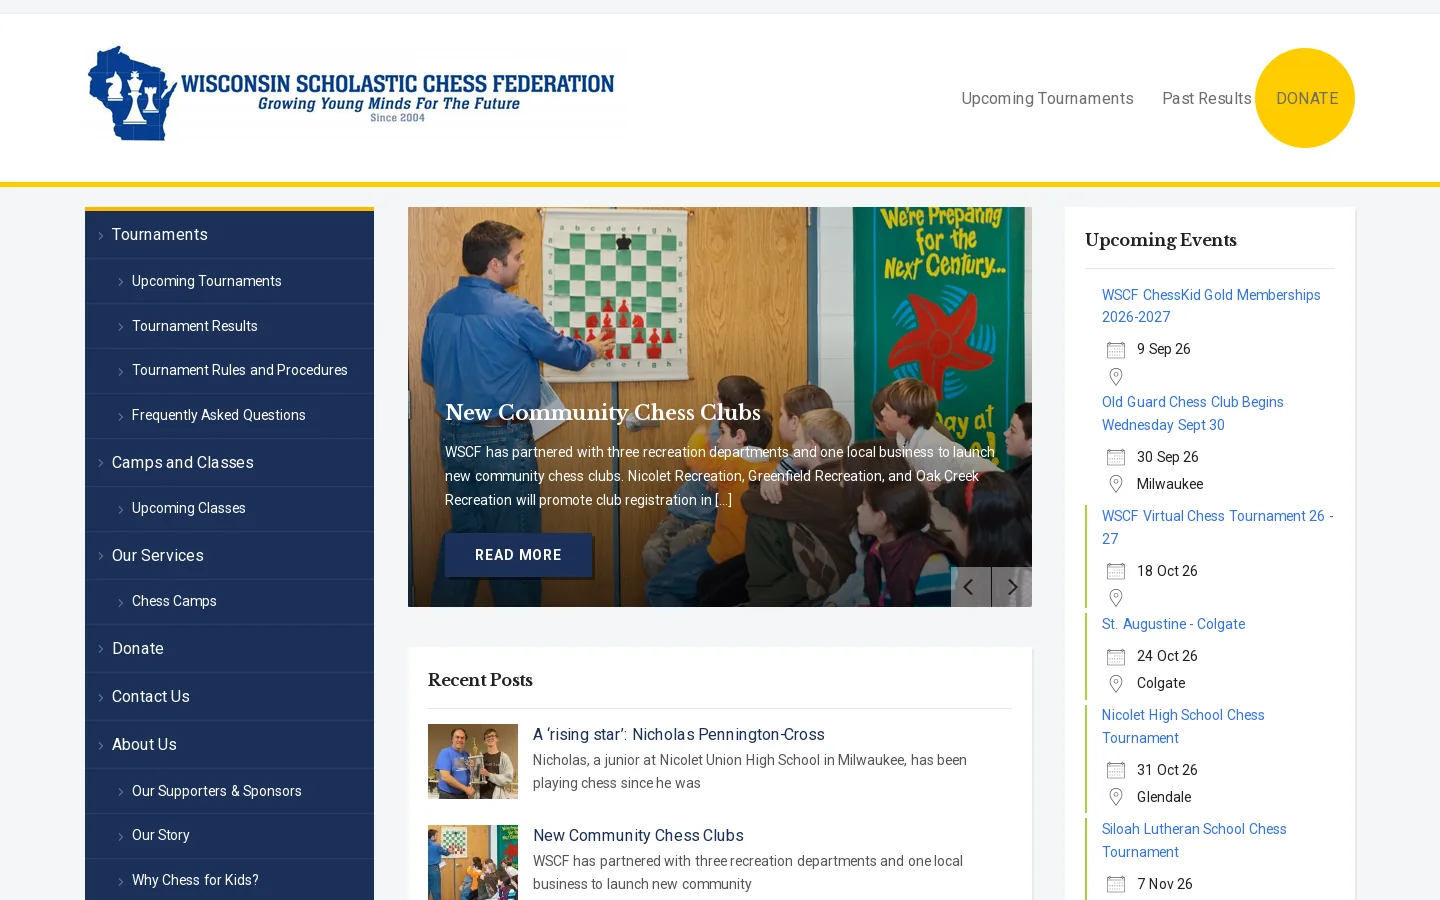Select Upcoming Tournaments in the sidebar
Viewport: 1440px width, 900px height.
coord(229,282)
